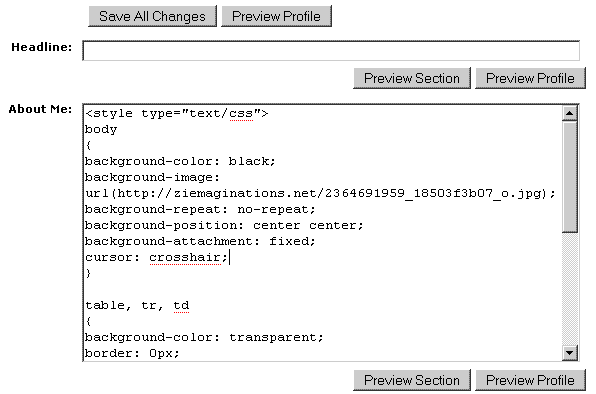
Task: Click the scrollbar track below the thumb
Action: pyautogui.click(x=569, y=289)
